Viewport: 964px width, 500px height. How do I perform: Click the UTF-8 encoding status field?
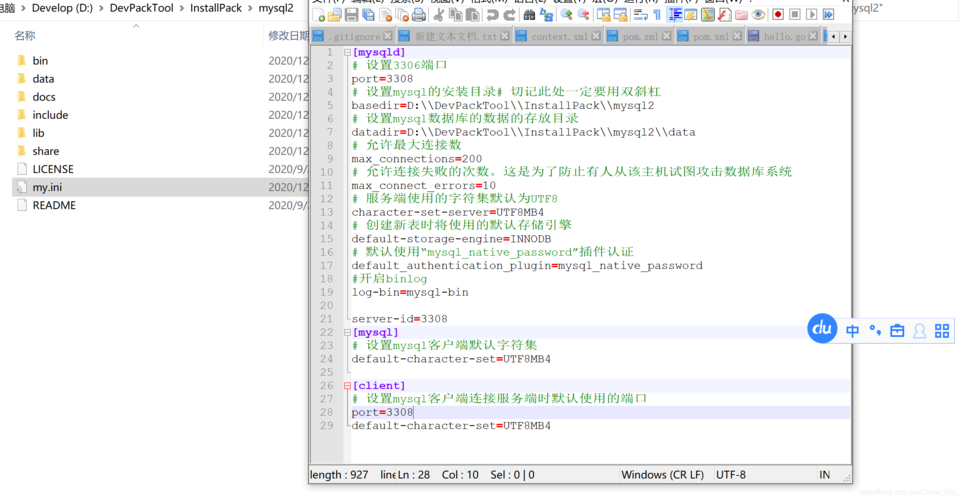tap(730, 475)
